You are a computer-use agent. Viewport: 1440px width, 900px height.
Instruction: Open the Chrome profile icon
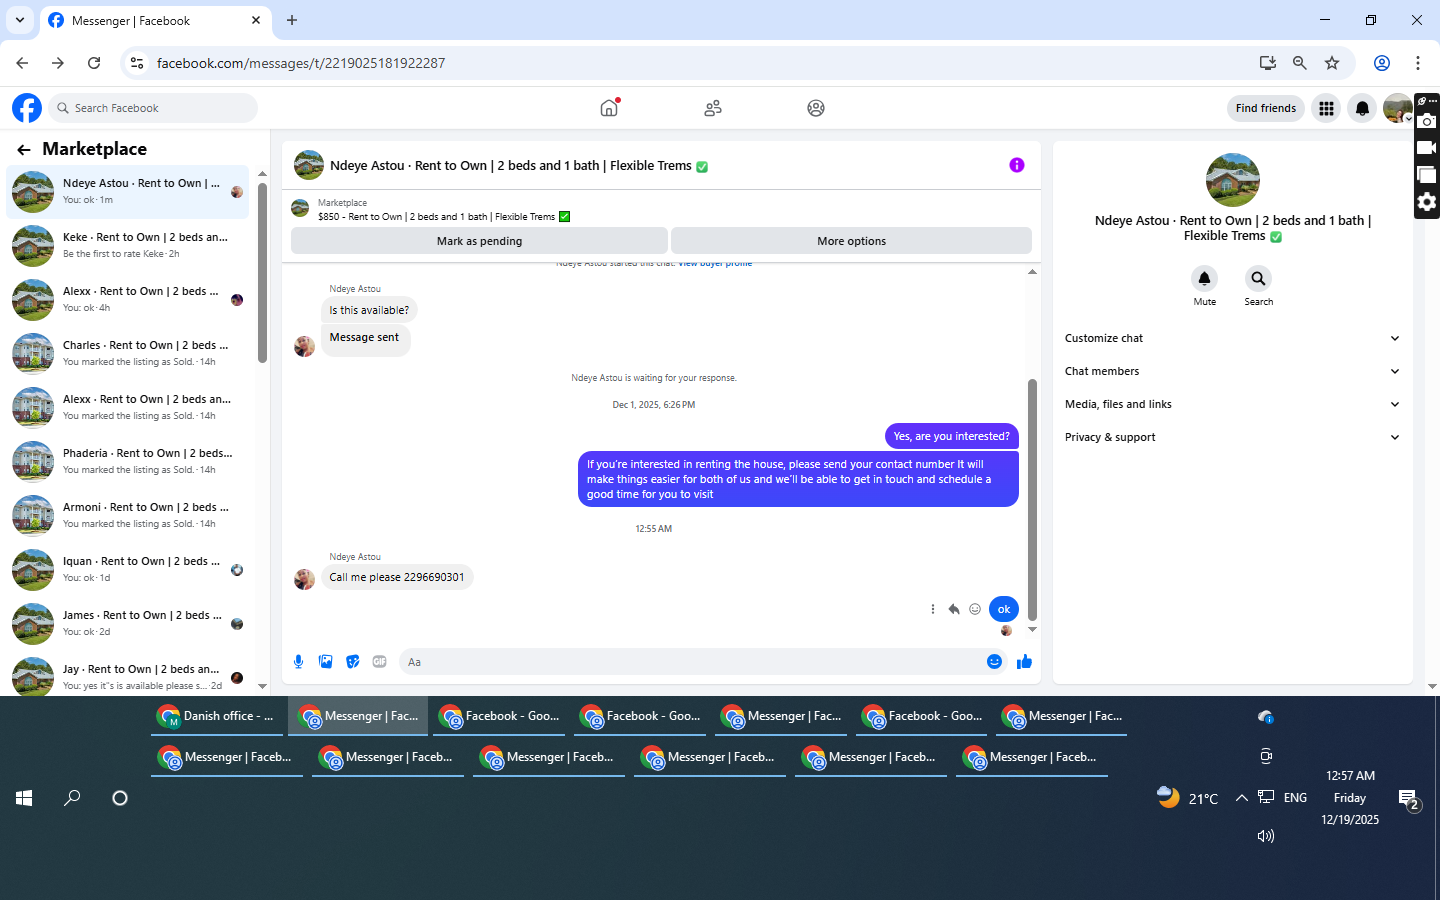click(x=1382, y=63)
